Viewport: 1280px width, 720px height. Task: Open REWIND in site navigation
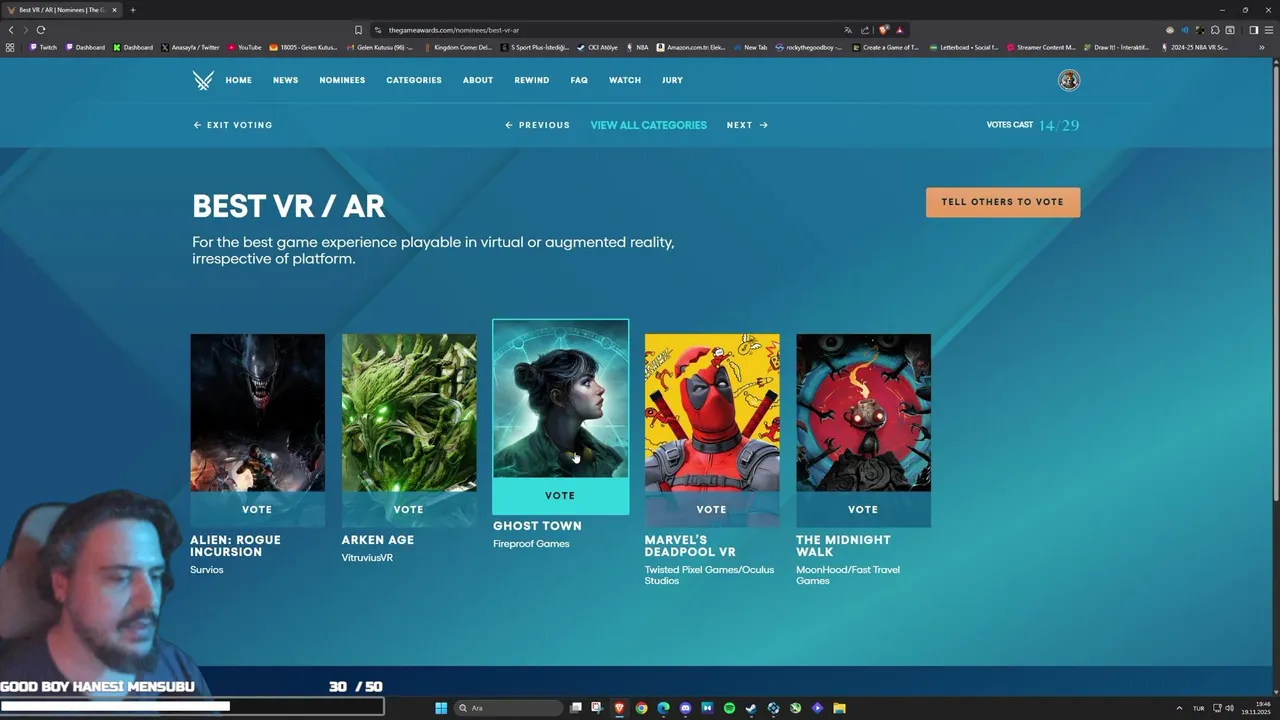pos(532,80)
